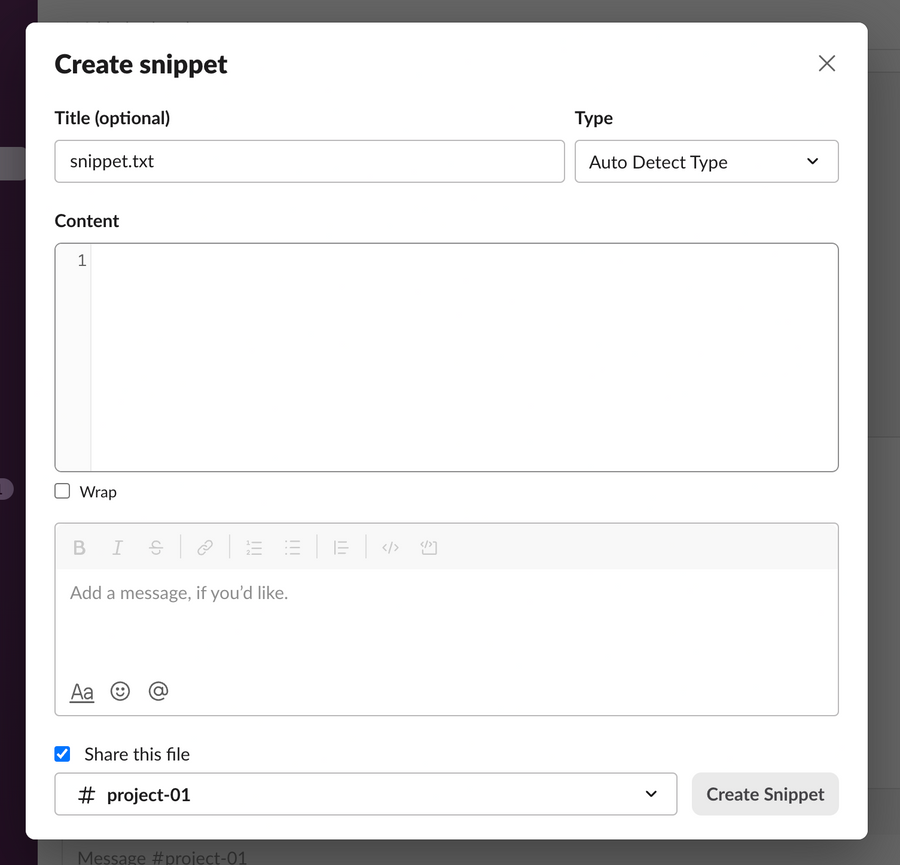Insert a link using the link icon
900x865 pixels.
coord(204,547)
